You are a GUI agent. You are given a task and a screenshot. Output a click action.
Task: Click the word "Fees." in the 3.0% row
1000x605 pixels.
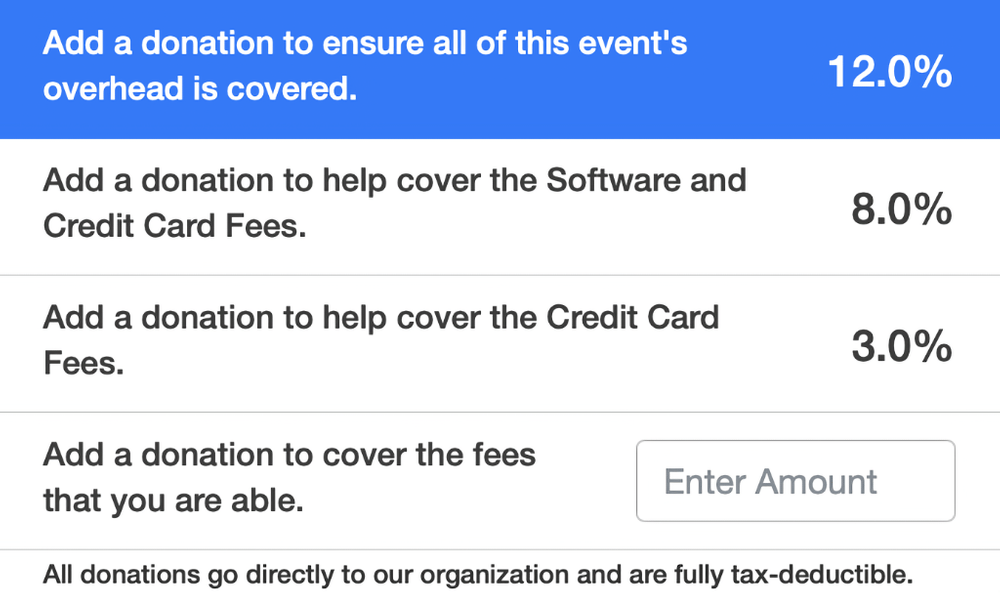tap(83, 363)
